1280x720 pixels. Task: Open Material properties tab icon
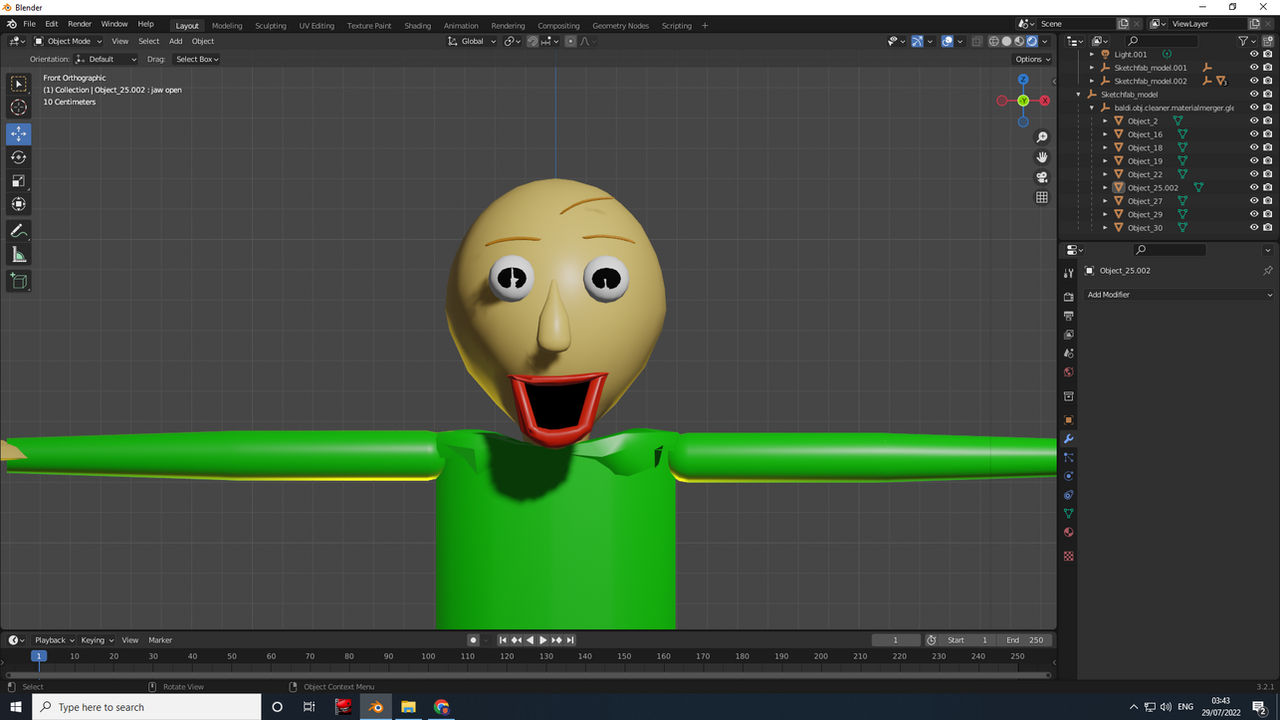tap(1068, 533)
